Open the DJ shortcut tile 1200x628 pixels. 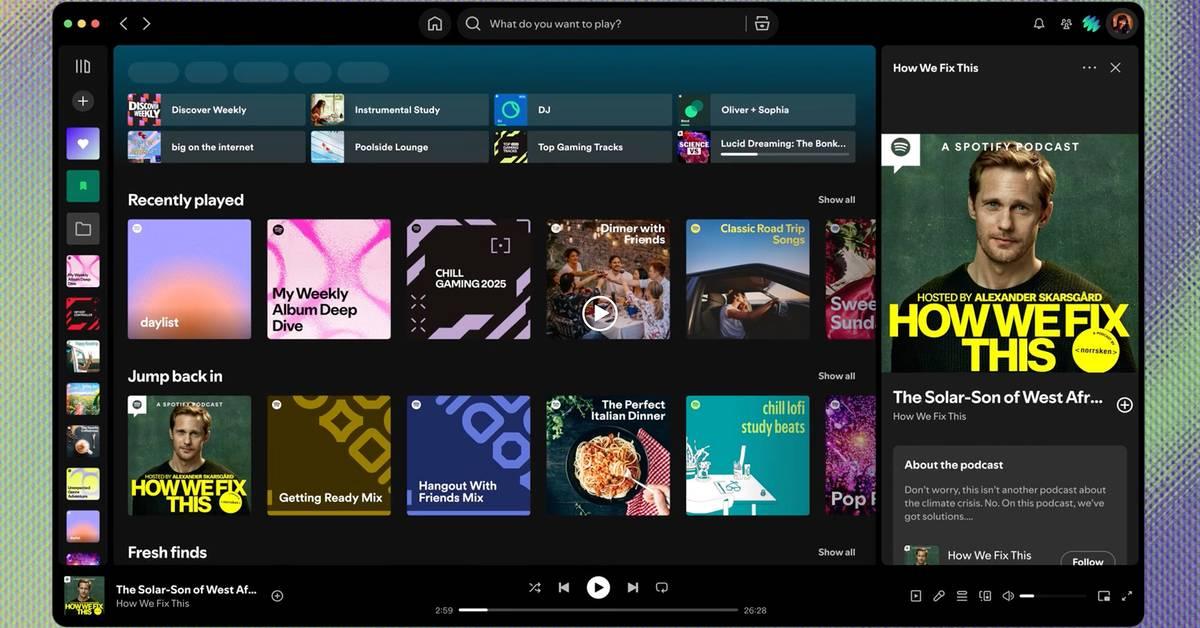[x=583, y=110]
